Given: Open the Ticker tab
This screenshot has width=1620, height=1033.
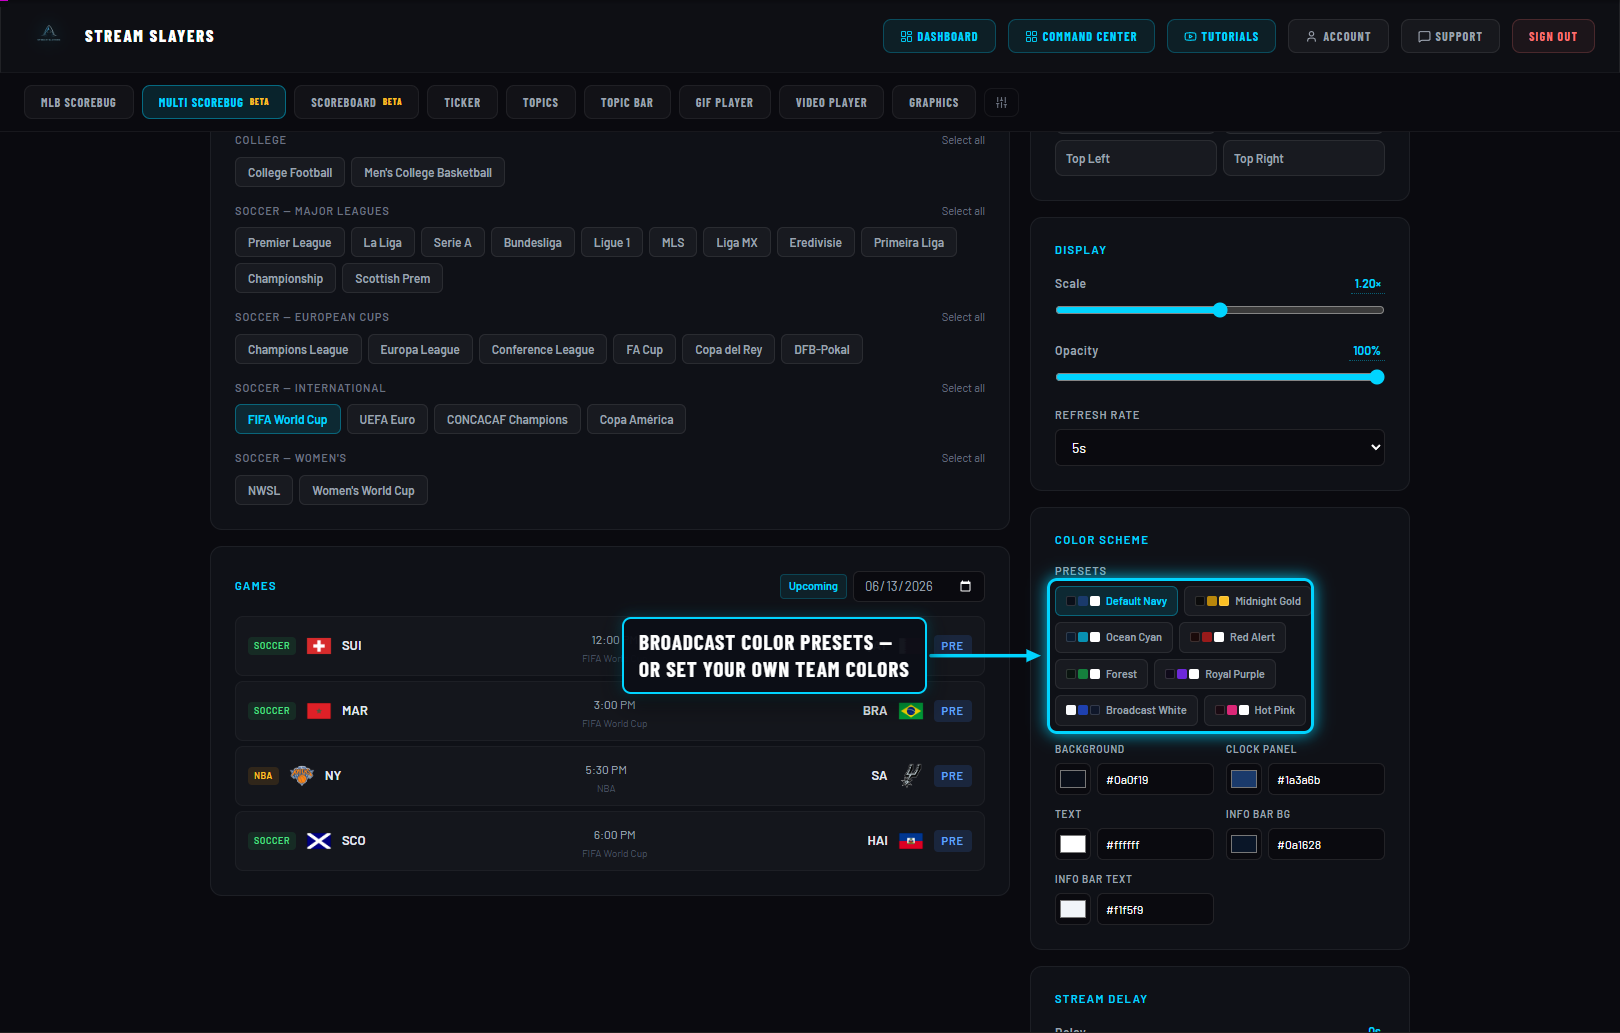Looking at the screenshot, I should (462, 102).
